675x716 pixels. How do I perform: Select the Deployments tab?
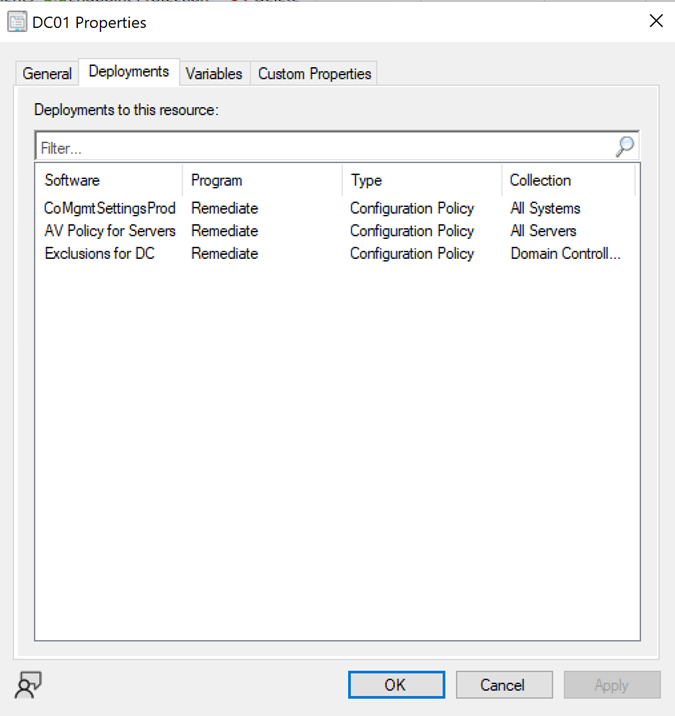tap(129, 72)
